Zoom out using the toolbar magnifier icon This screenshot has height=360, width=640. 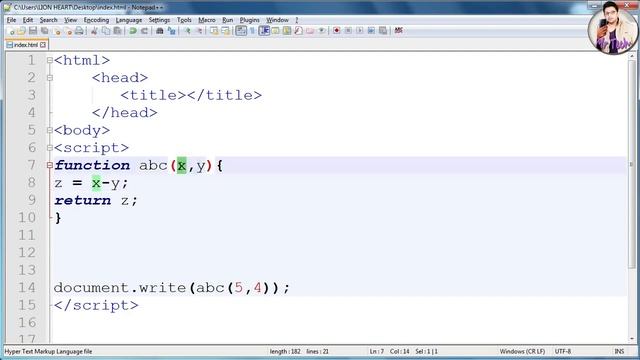pyautogui.click(x=199, y=31)
